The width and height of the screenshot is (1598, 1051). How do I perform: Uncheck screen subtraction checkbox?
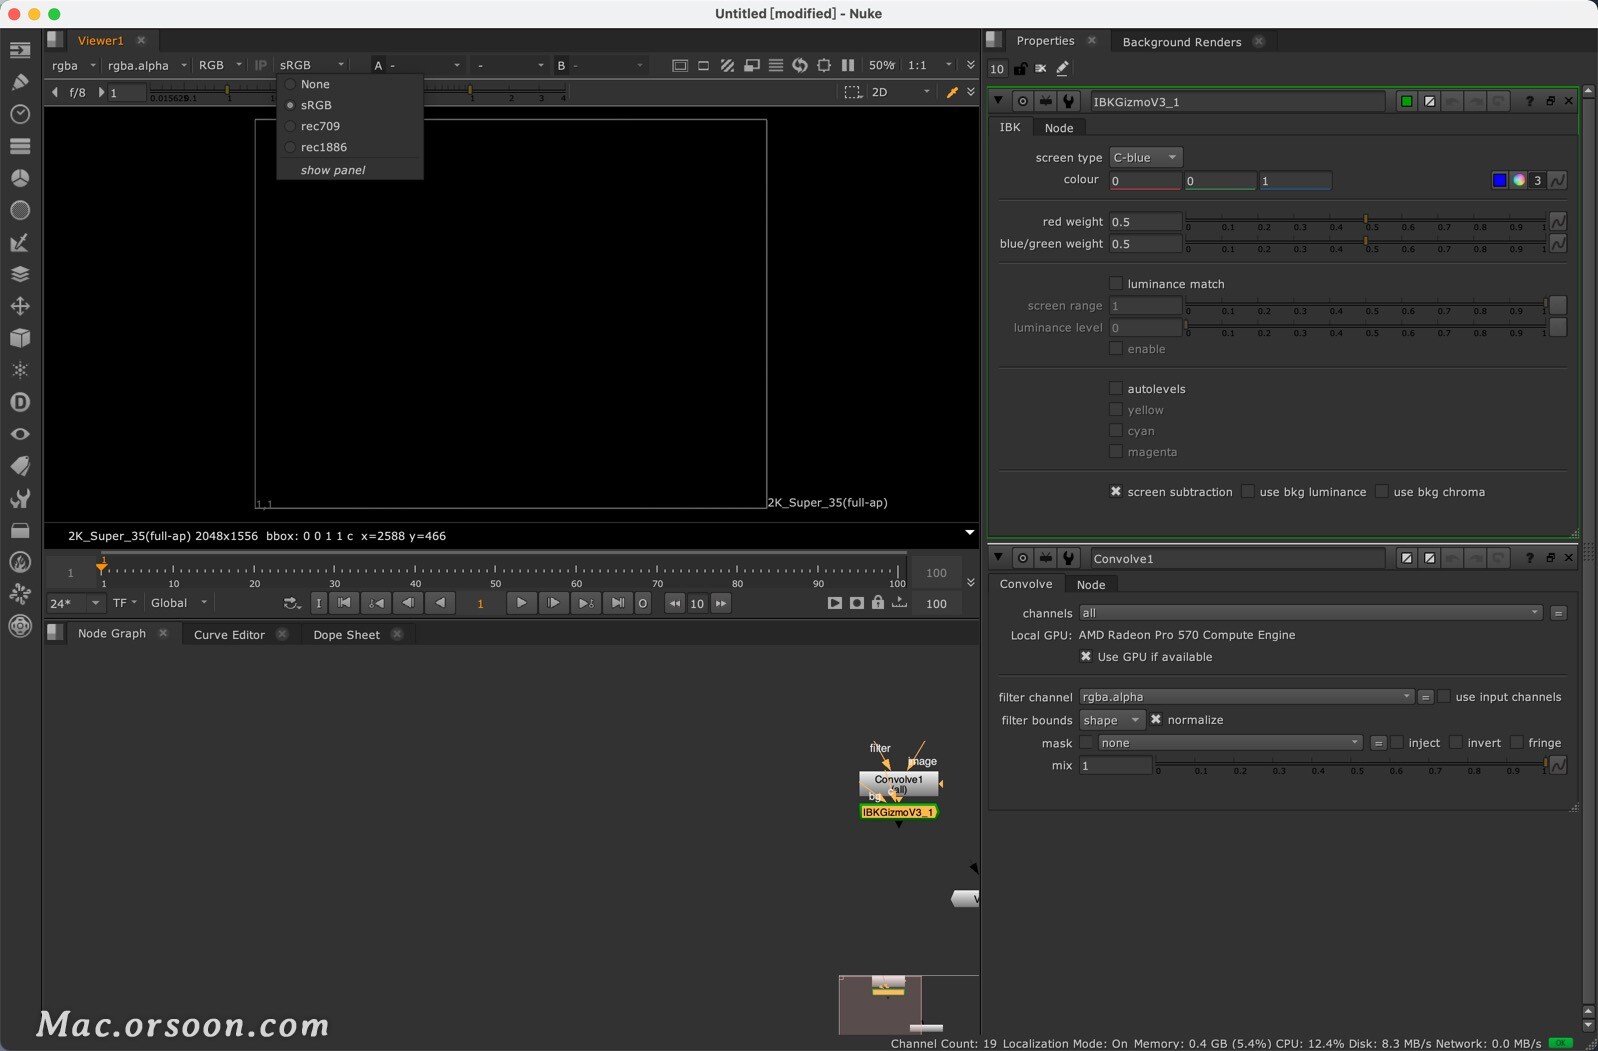coord(1116,492)
